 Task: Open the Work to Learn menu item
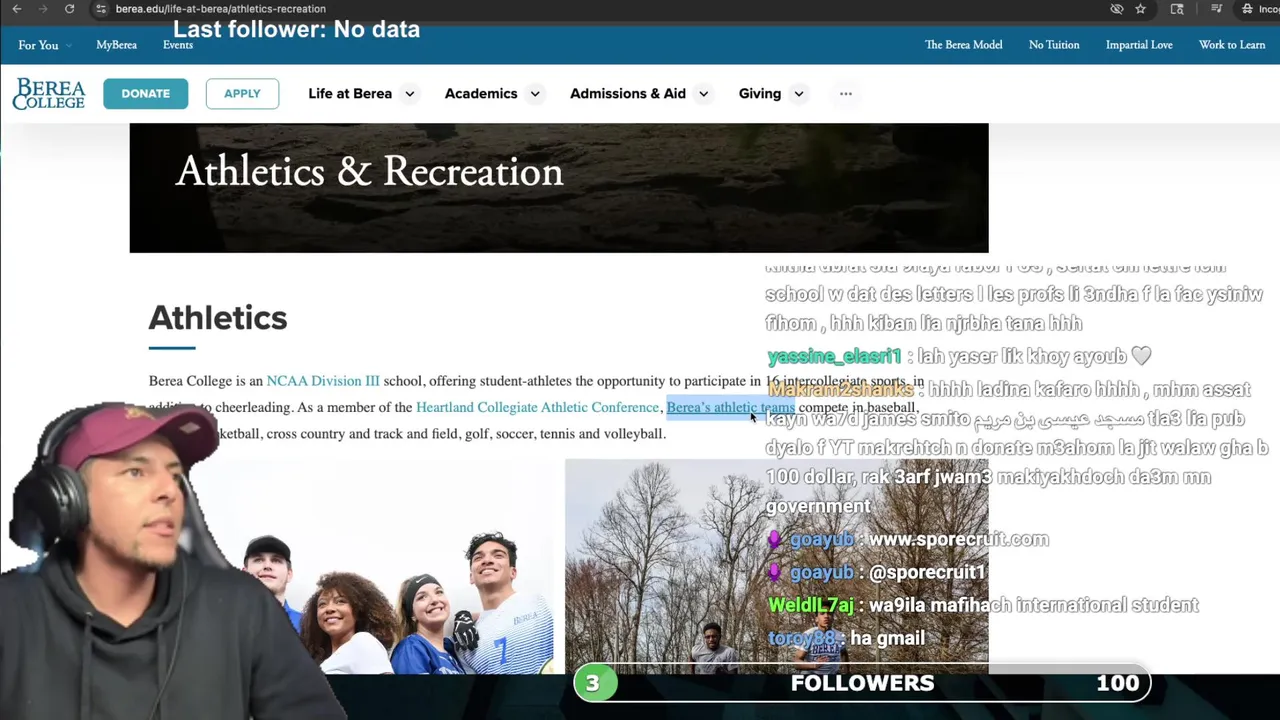click(x=1232, y=45)
